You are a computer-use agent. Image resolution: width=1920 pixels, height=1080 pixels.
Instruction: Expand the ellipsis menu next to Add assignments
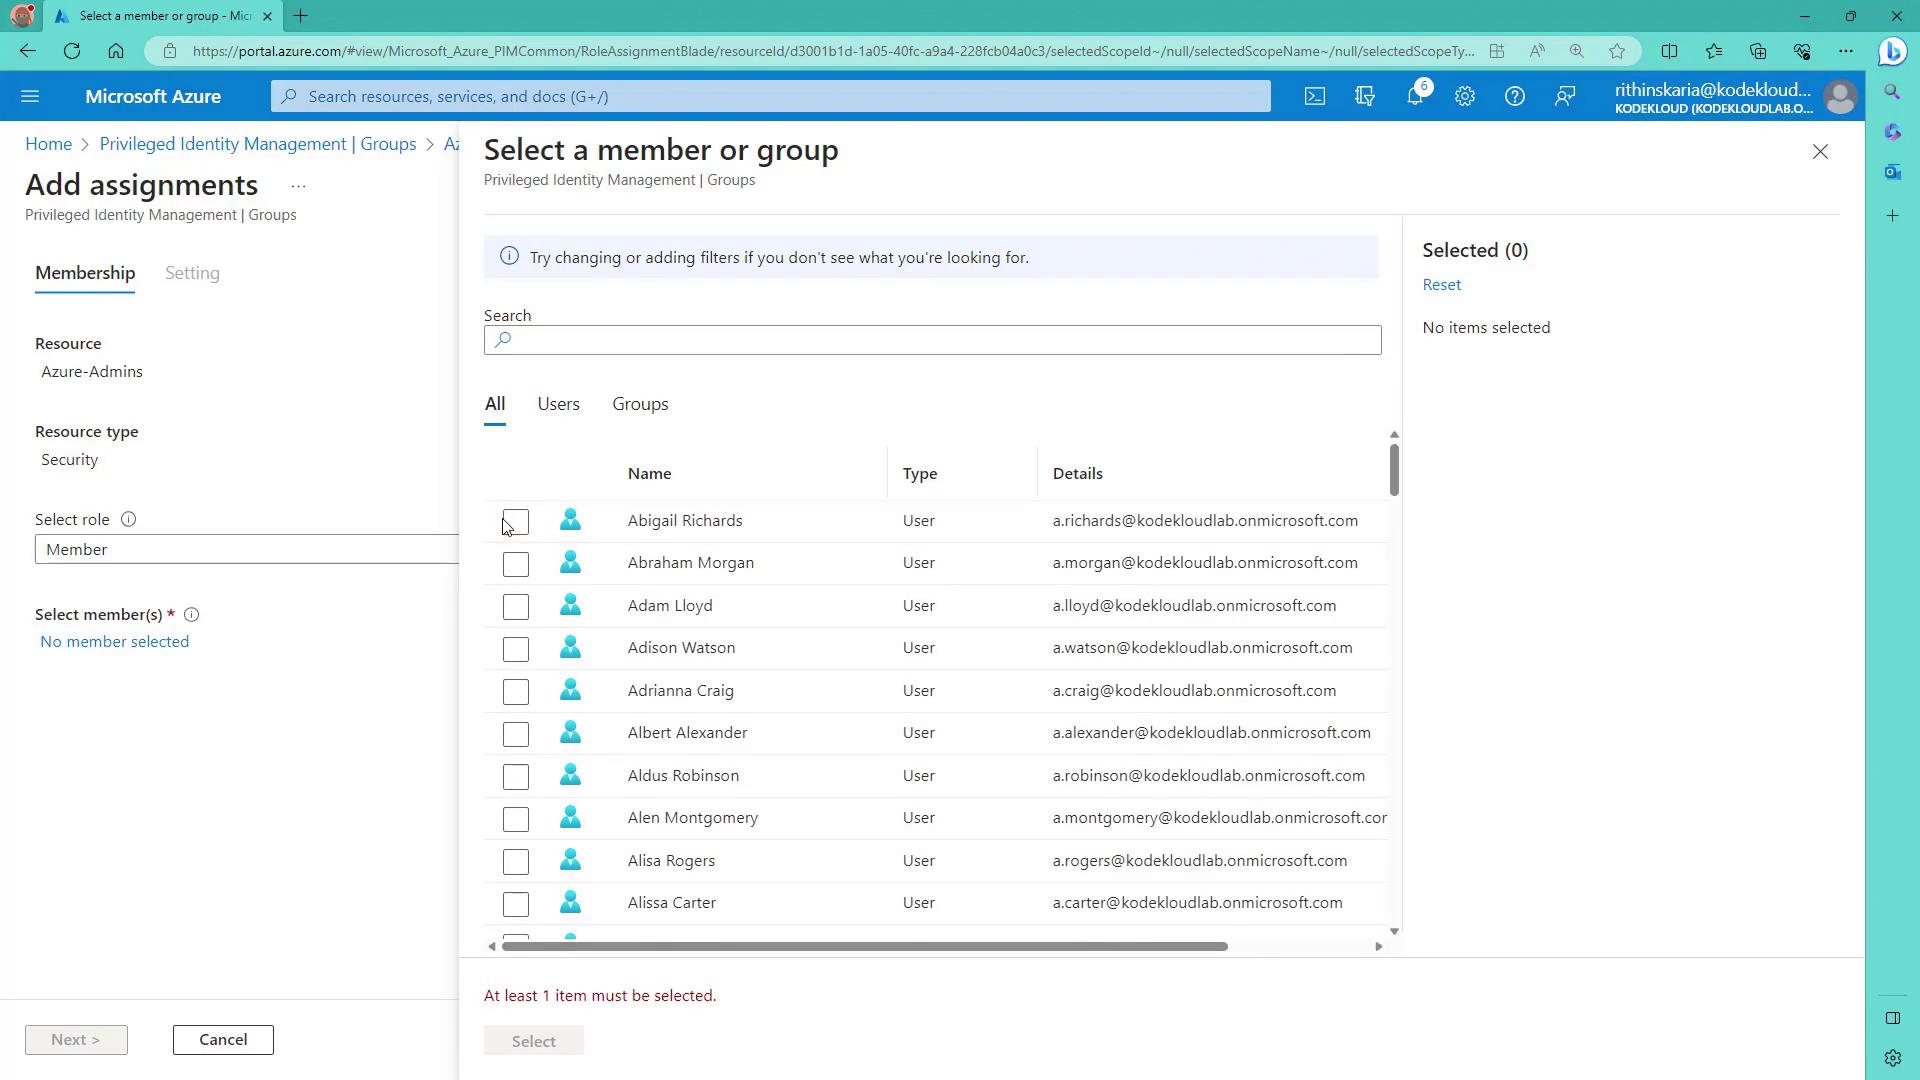[298, 186]
